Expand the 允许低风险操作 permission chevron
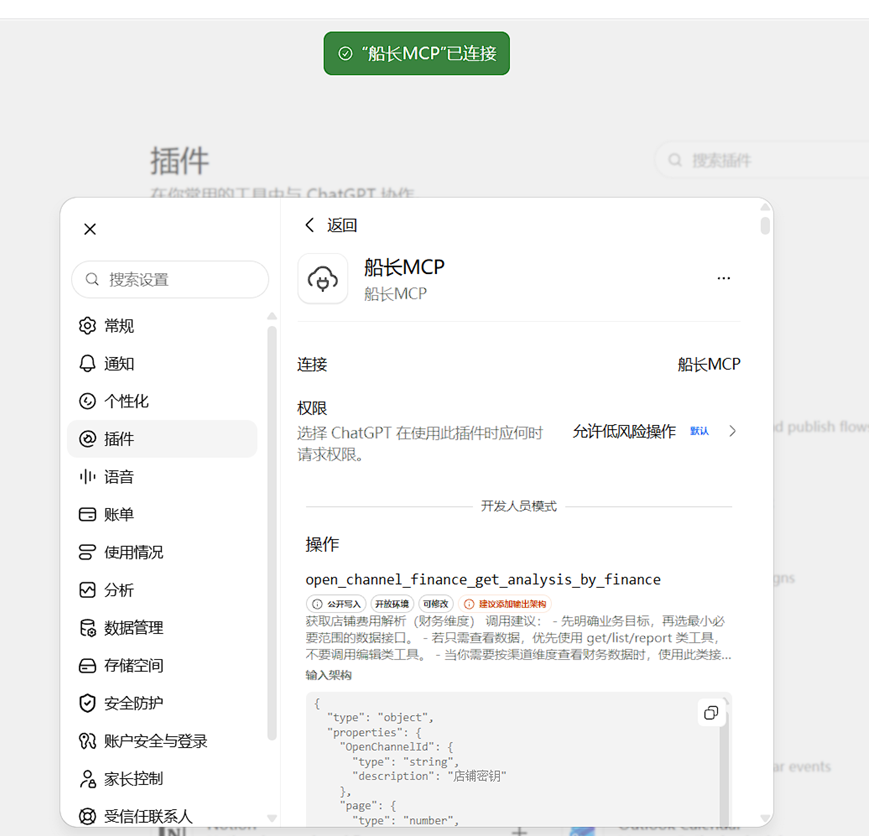 pyautogui.click(x=733, y=431)
